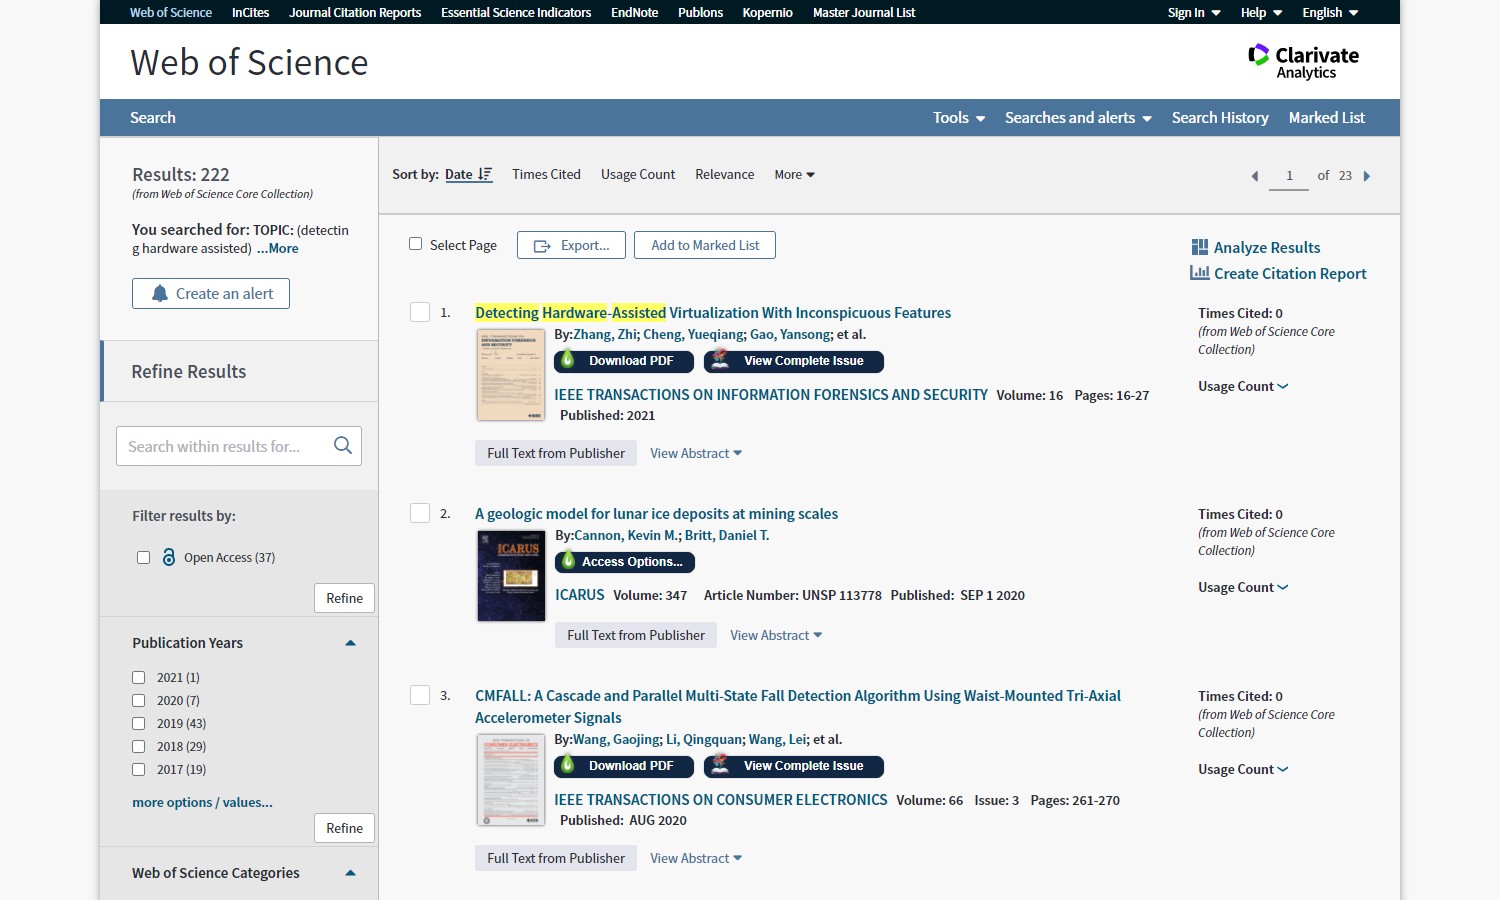Click the export arrow icon on Export button
1500x900 pixels.
click(x=543, y=246)
